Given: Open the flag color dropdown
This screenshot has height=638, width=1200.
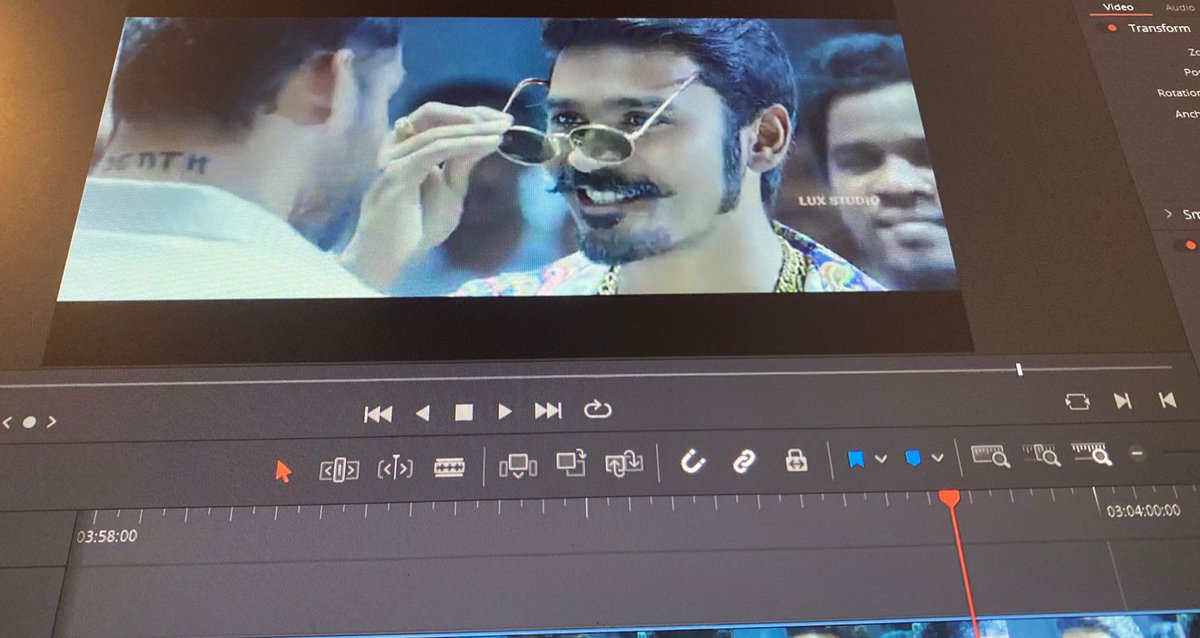Looking at the screenshot, I should pyautogui.click(x=881, y=459).
